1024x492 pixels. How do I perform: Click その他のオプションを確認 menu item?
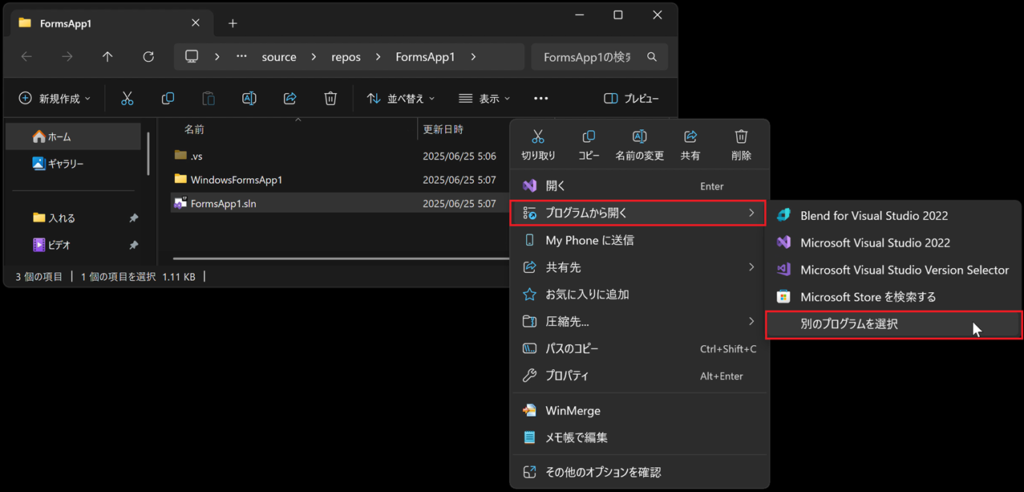pos(639,471)
